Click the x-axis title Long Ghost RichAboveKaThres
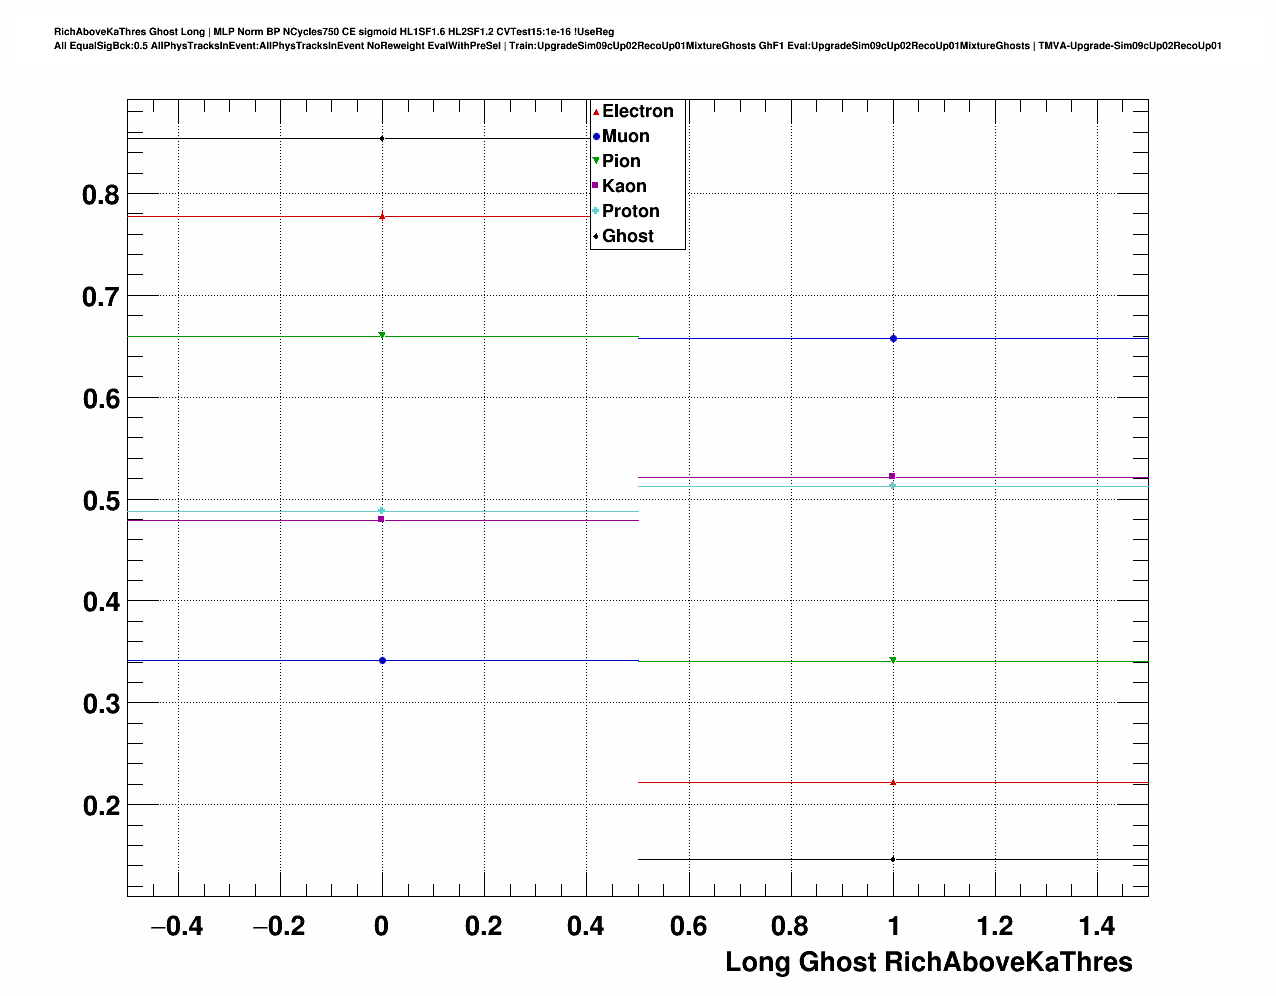Image resolution: width=1276 pixels, height=996 pixels. coord(928,962)
